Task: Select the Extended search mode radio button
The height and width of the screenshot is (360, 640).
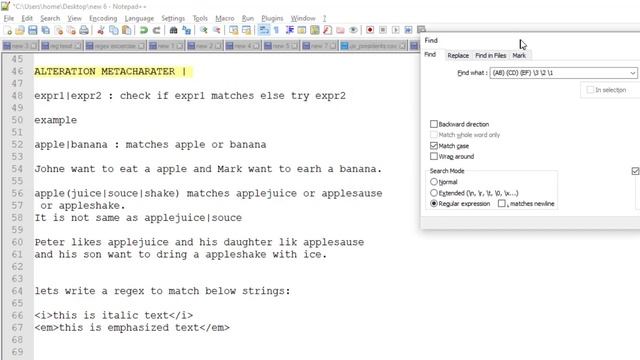Action: 434,193
